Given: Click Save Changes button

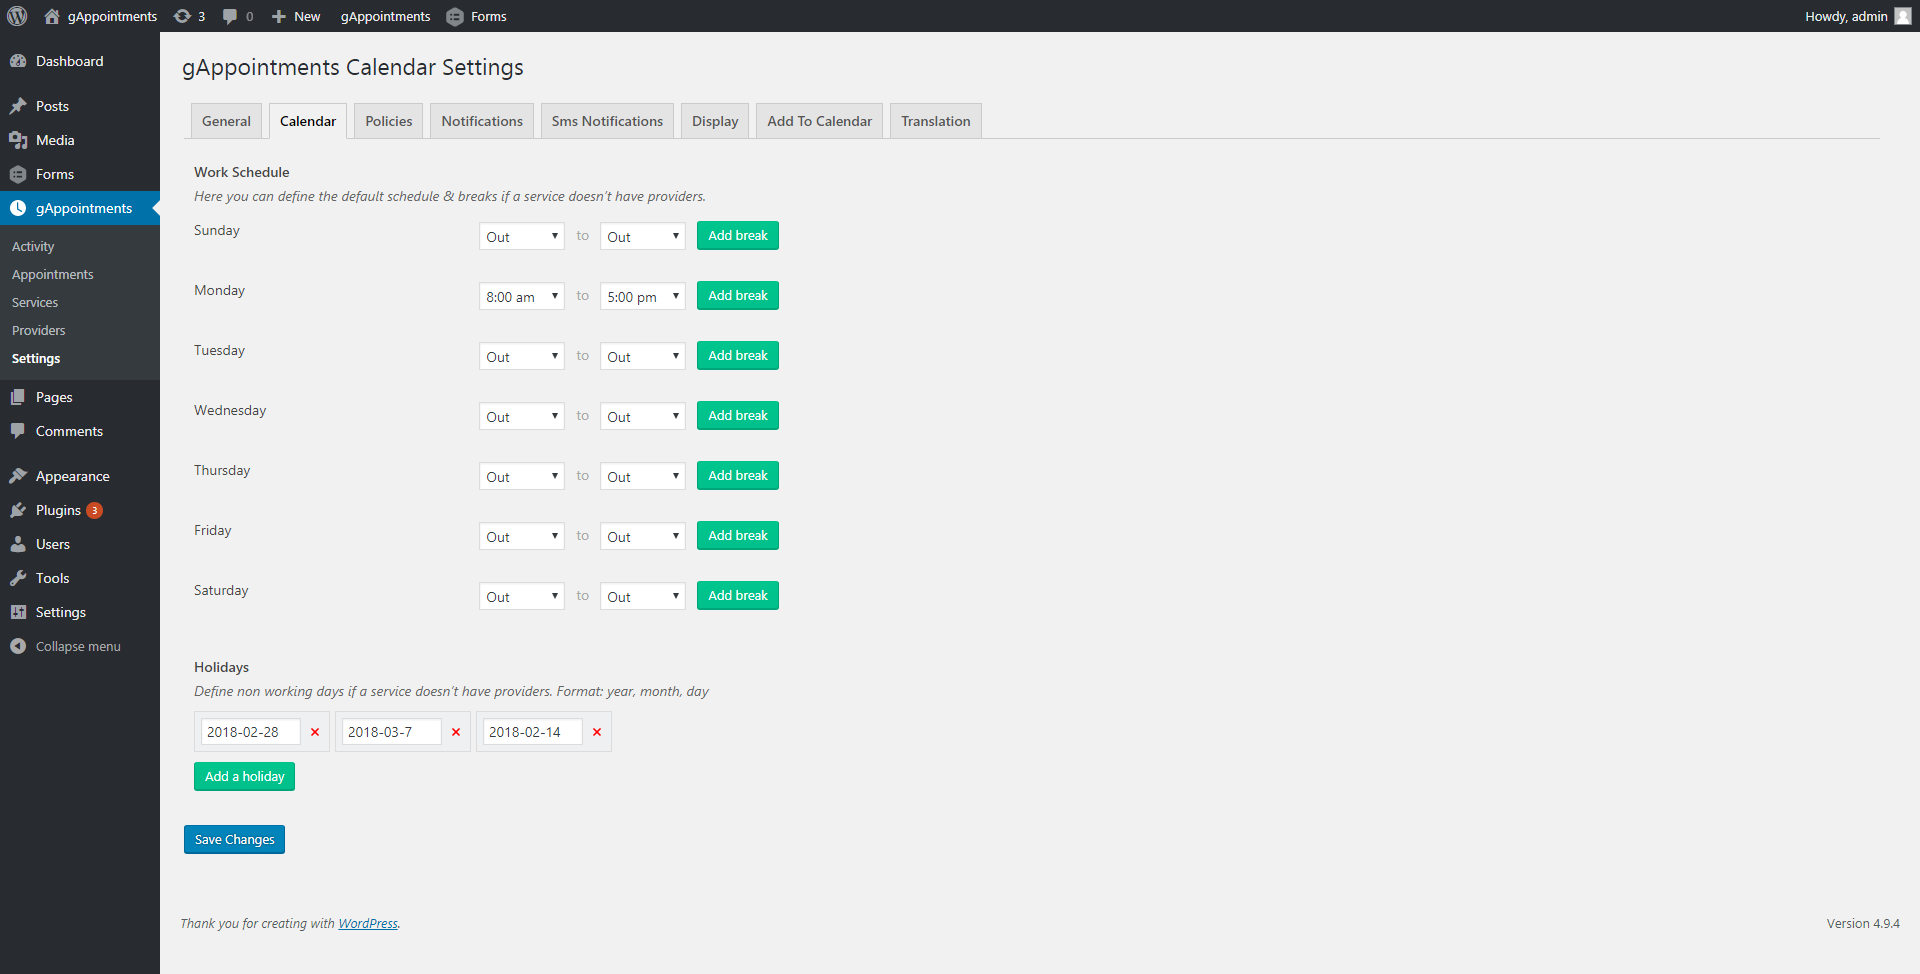Looking at the screenshot, I should tap(234, 839).
